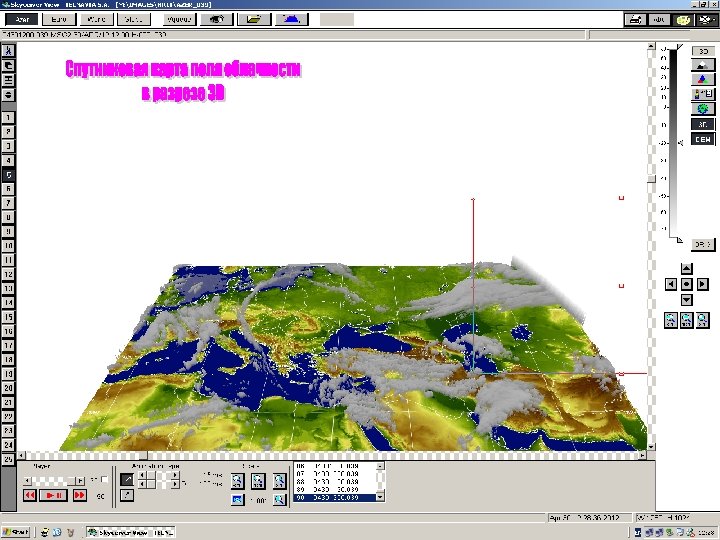The image size is (720, 540).
Task: Select the upper animation type icon
Action: click(x=127, y=480)
